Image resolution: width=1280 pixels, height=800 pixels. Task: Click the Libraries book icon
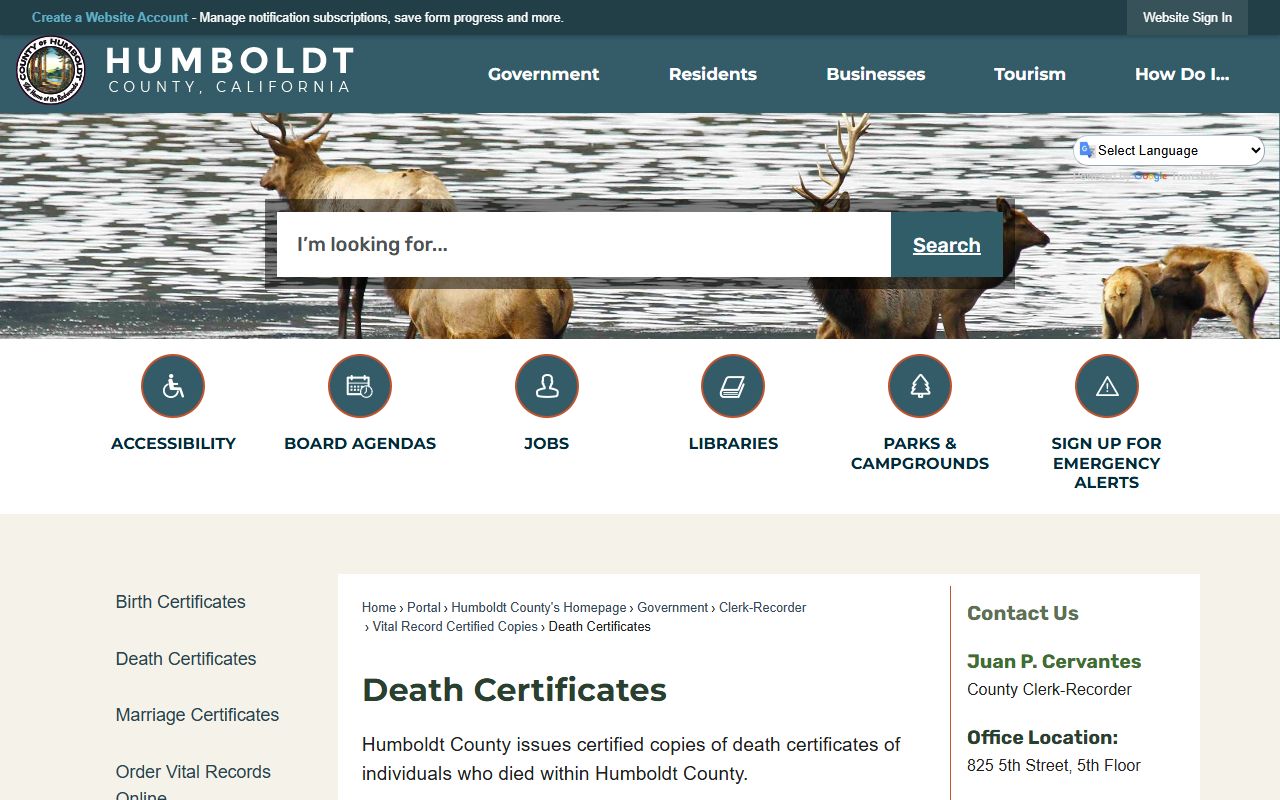[x=733, y=386]
